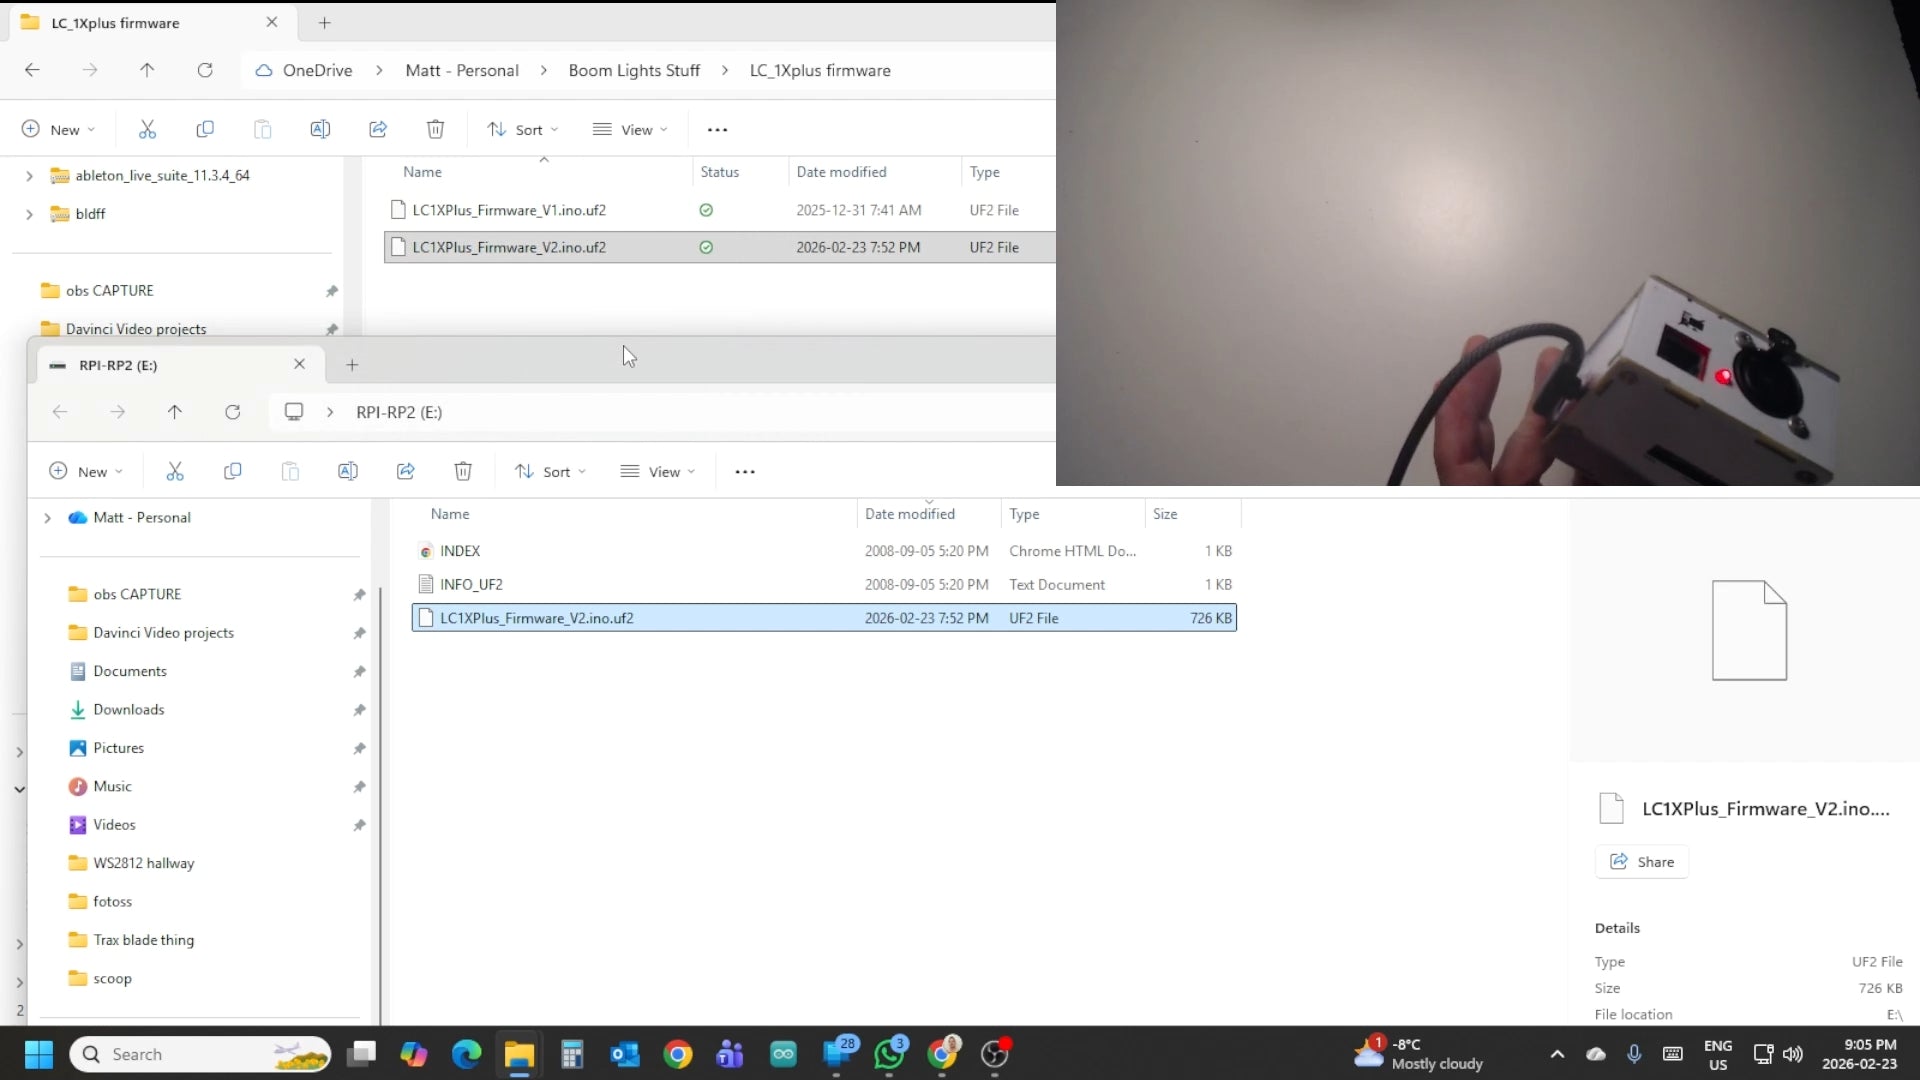The width and height of the screenshot is (1920, 1080).
Task: Click the Paste icon in the toolbar
Action: click(262, 128)
